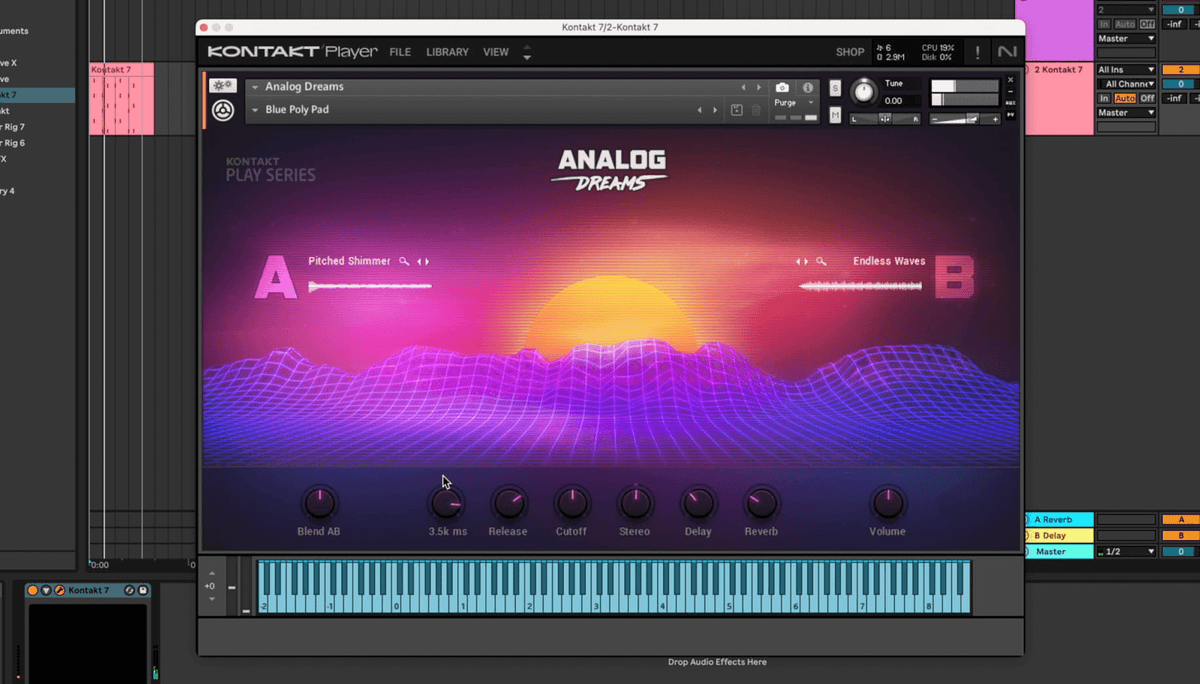The width and height of the screenshot is (1200, 684).
Task: Step Pitched Shimmer sound with layer A arrows
Action: click(423, 261)
